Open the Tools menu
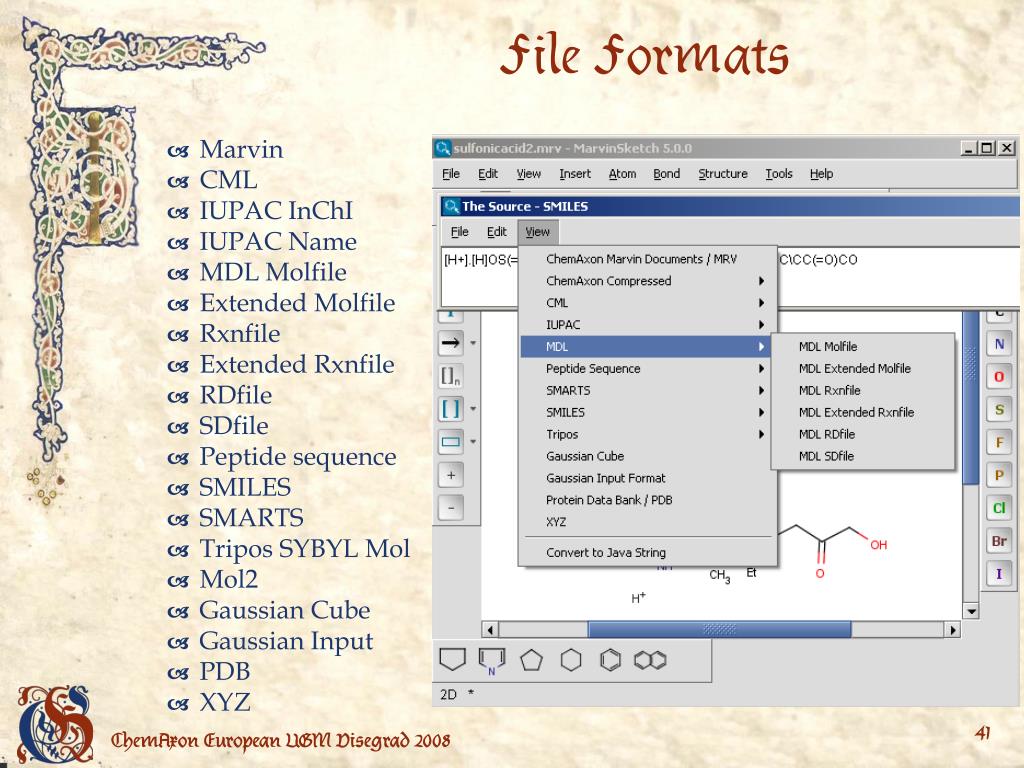The height and width of the screenshot is (768, 1024). (778, 174)
